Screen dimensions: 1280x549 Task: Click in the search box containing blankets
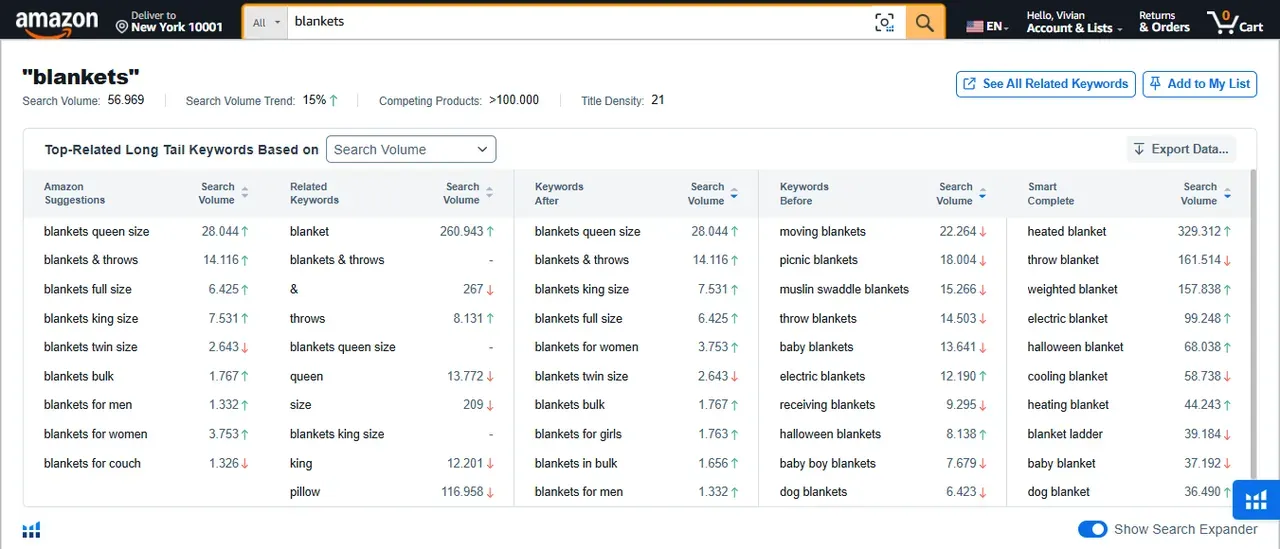580,22
